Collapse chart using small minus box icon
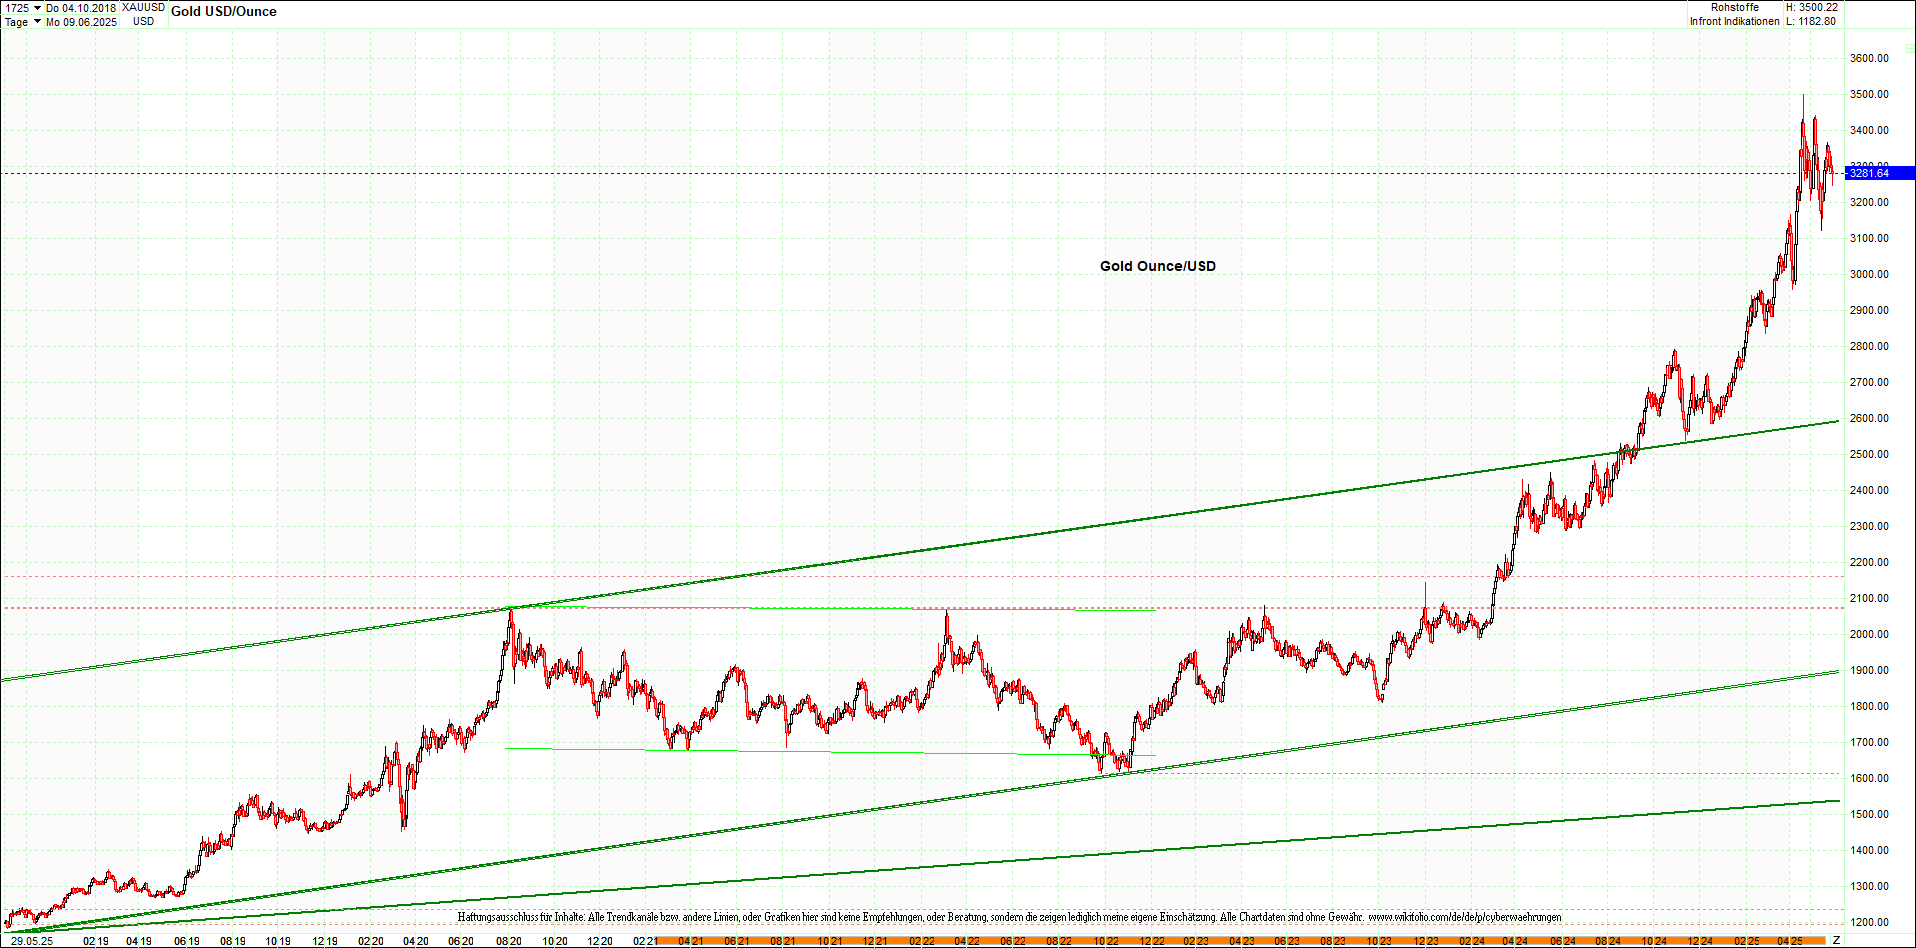The width and height of the screenshot is (1916, 948). pos(1908,47)
